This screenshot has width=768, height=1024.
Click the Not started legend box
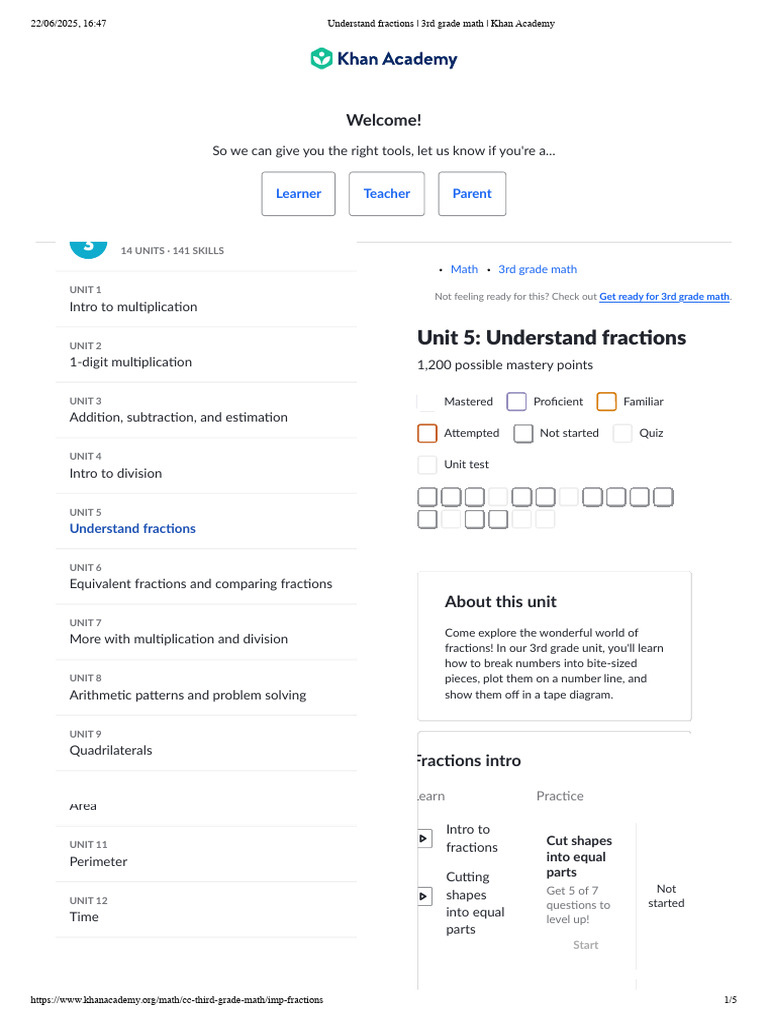click(x=523, y=433)
